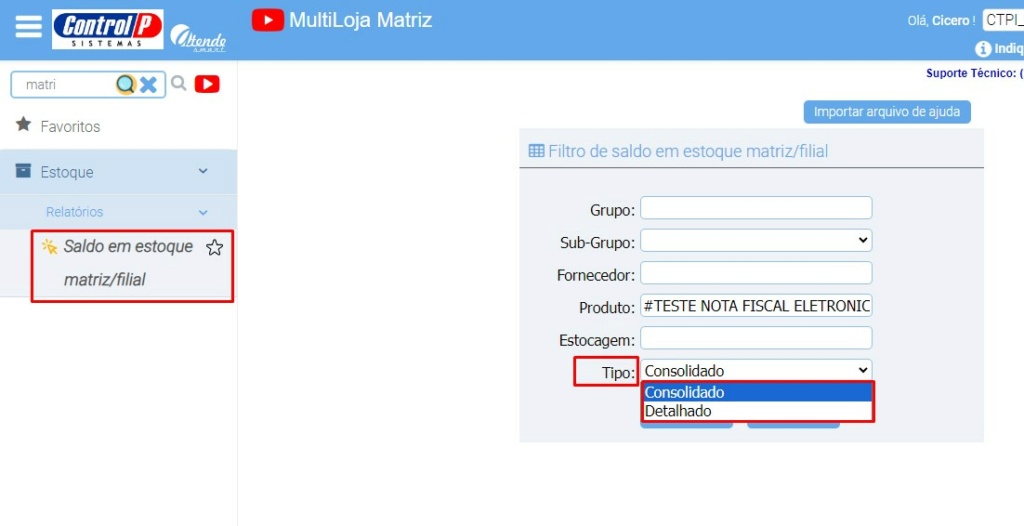Click the CTPI field at top right
1024x526 pixels.
[1003, 20]
